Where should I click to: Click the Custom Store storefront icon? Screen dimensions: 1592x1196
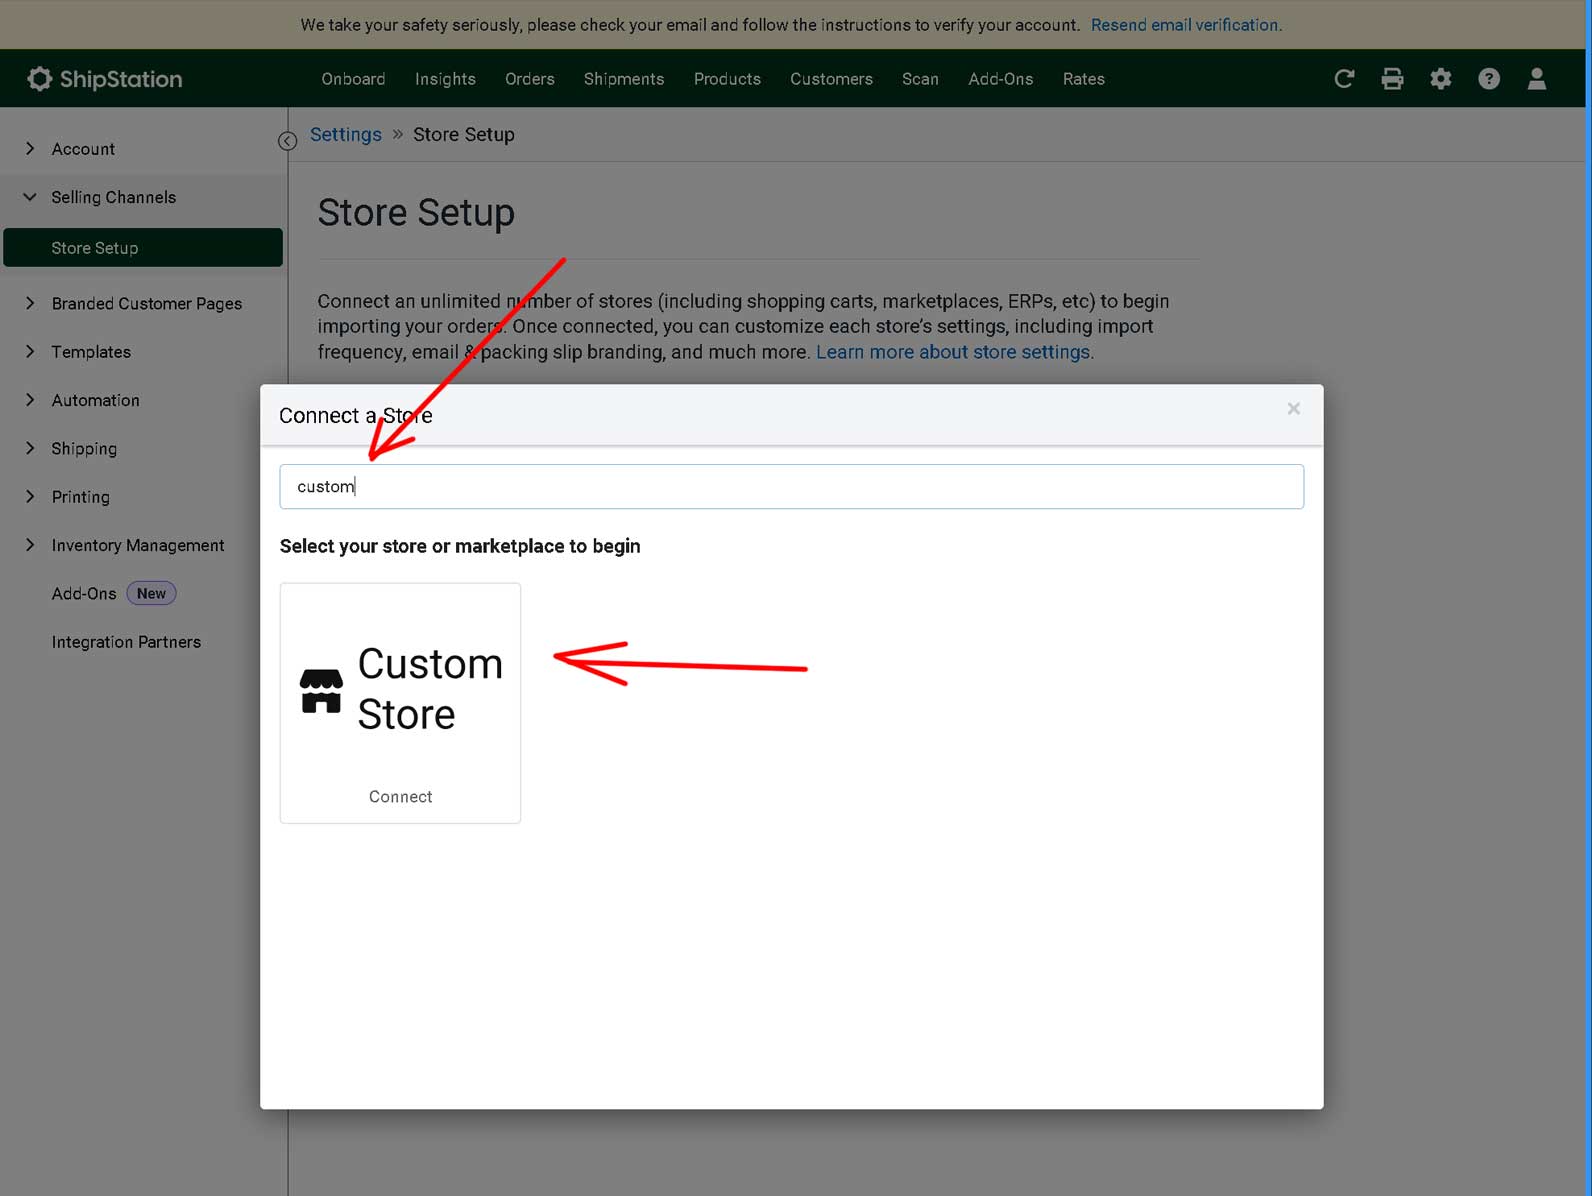(321, 691)
